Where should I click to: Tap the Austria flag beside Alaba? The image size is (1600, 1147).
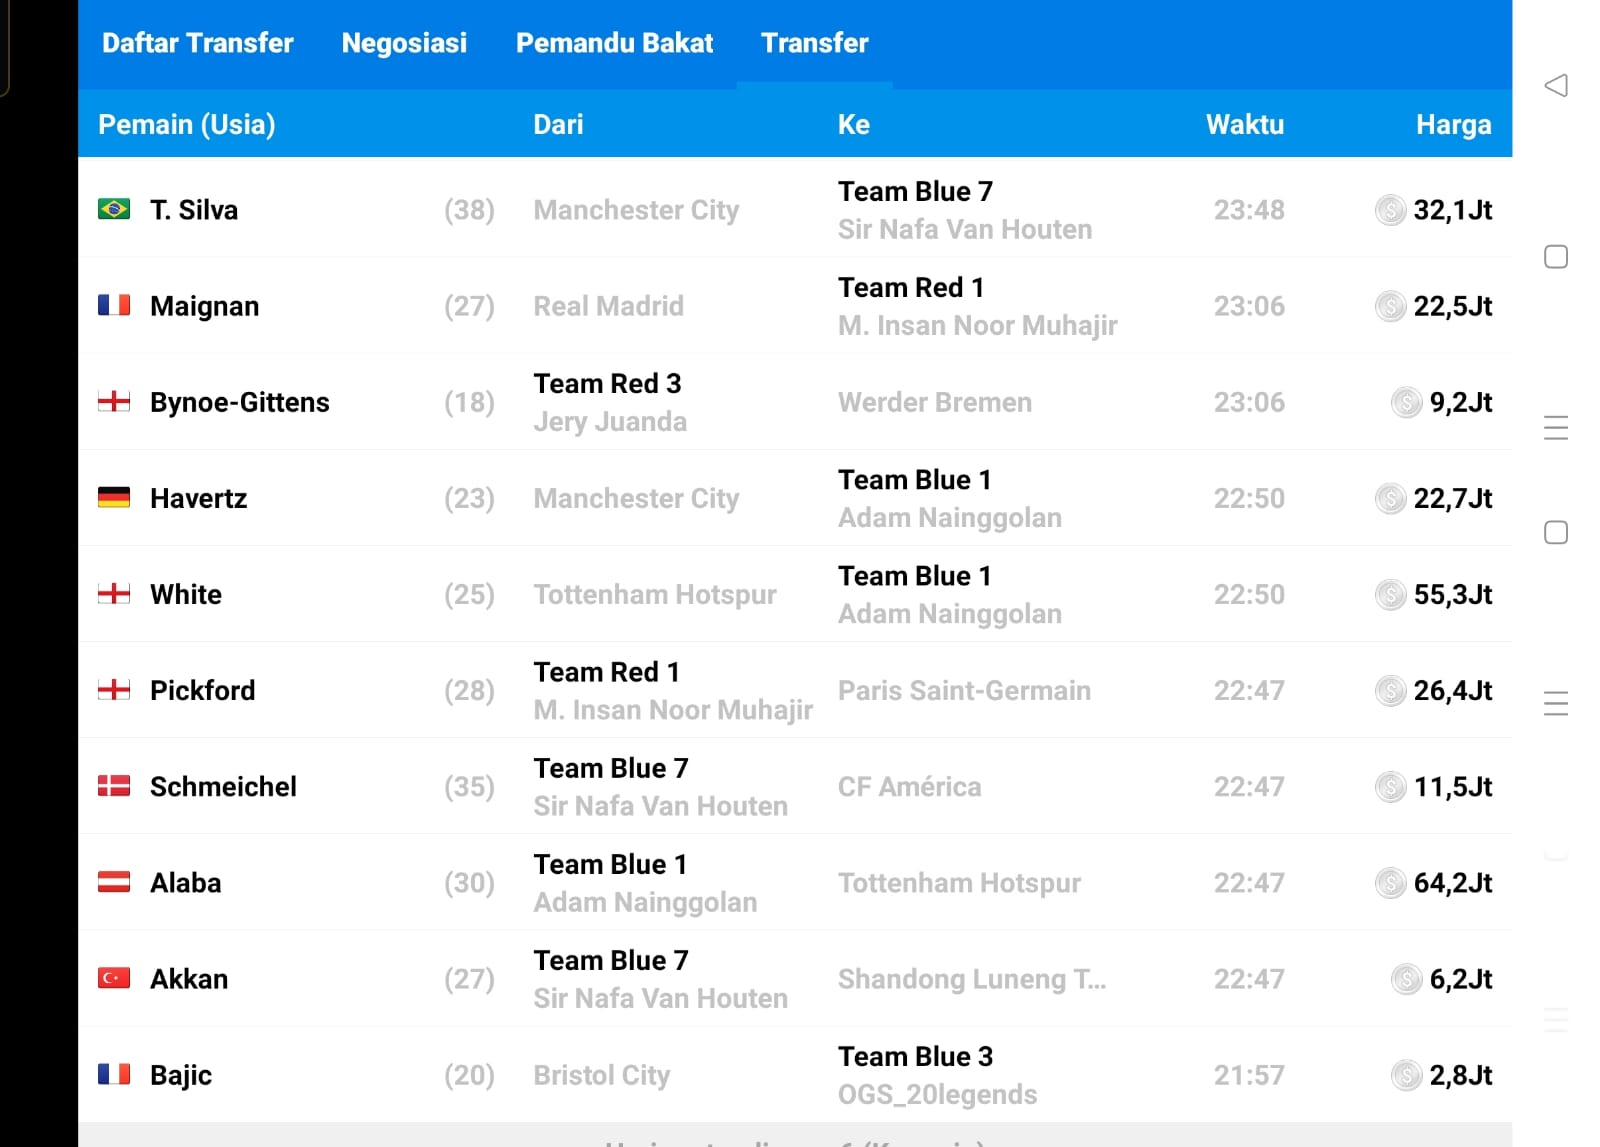(114, 882)
